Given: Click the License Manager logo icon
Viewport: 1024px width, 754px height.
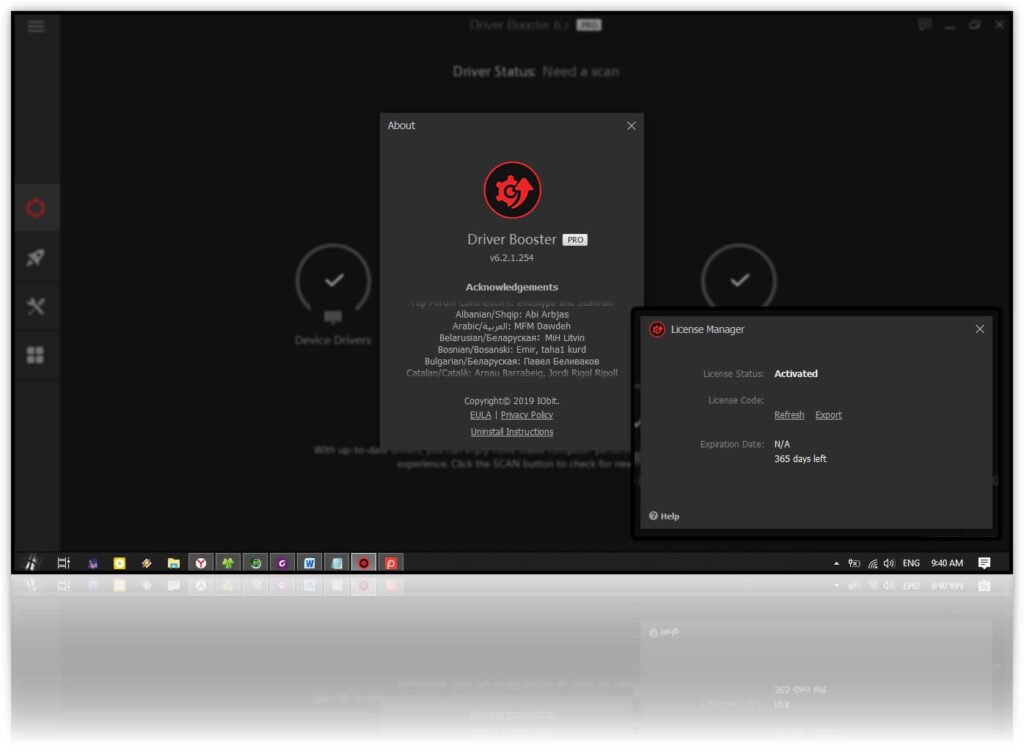Looking at the screenshot, I should click(657, 330).
